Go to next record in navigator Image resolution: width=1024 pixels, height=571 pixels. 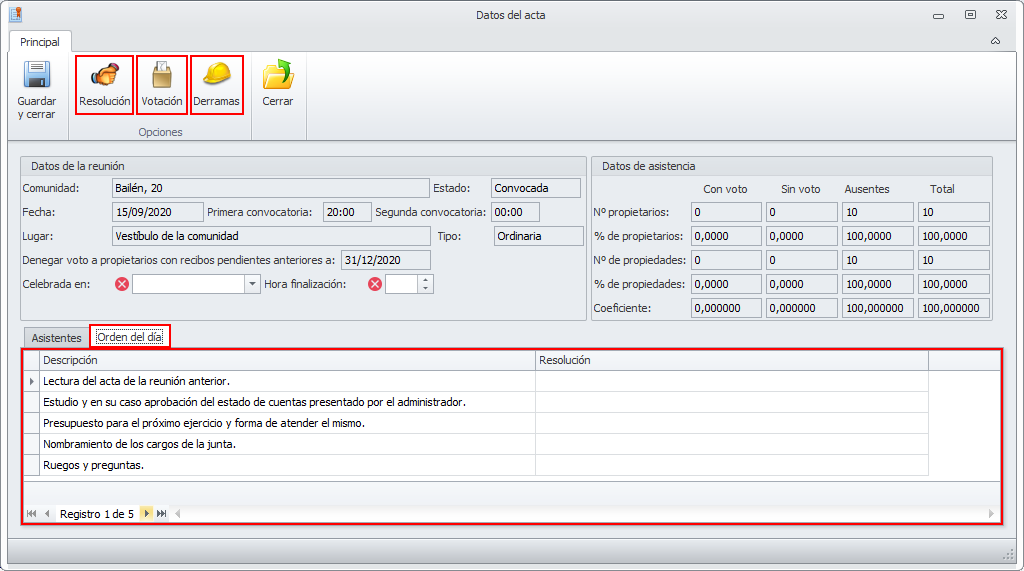pyautogui.click(x=146, y=514)
